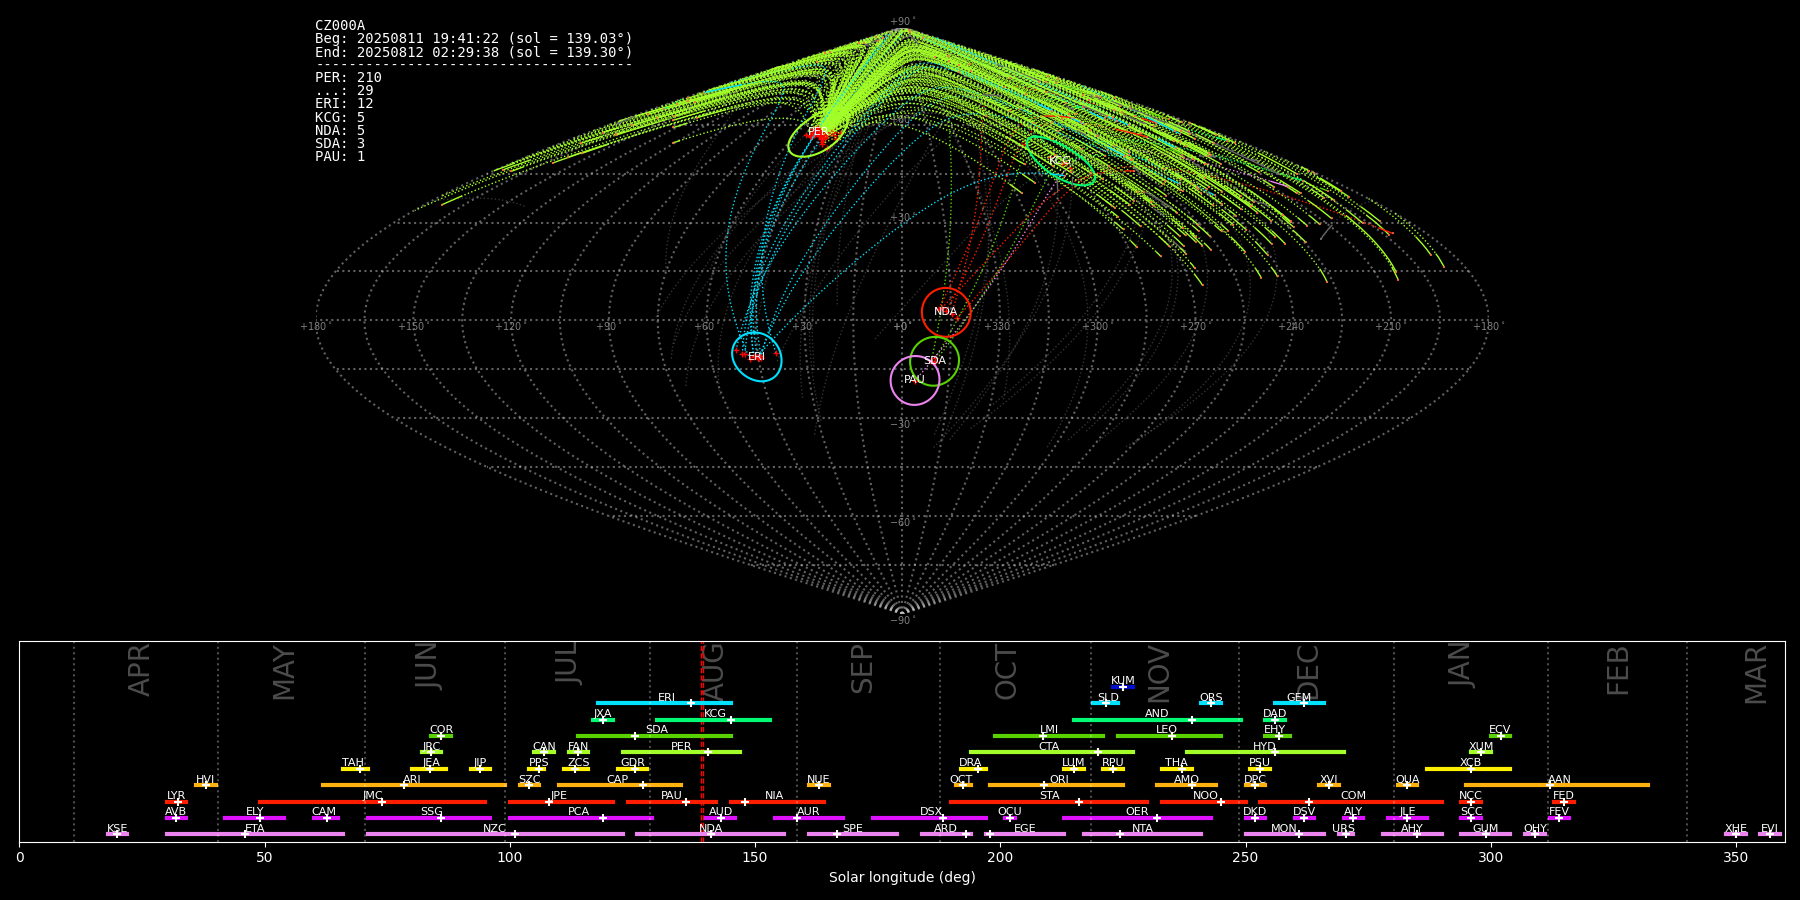Click the cyan ERI radiant circle on map
This screenshot has width=1800, height=900.
(x=757, y=357)
